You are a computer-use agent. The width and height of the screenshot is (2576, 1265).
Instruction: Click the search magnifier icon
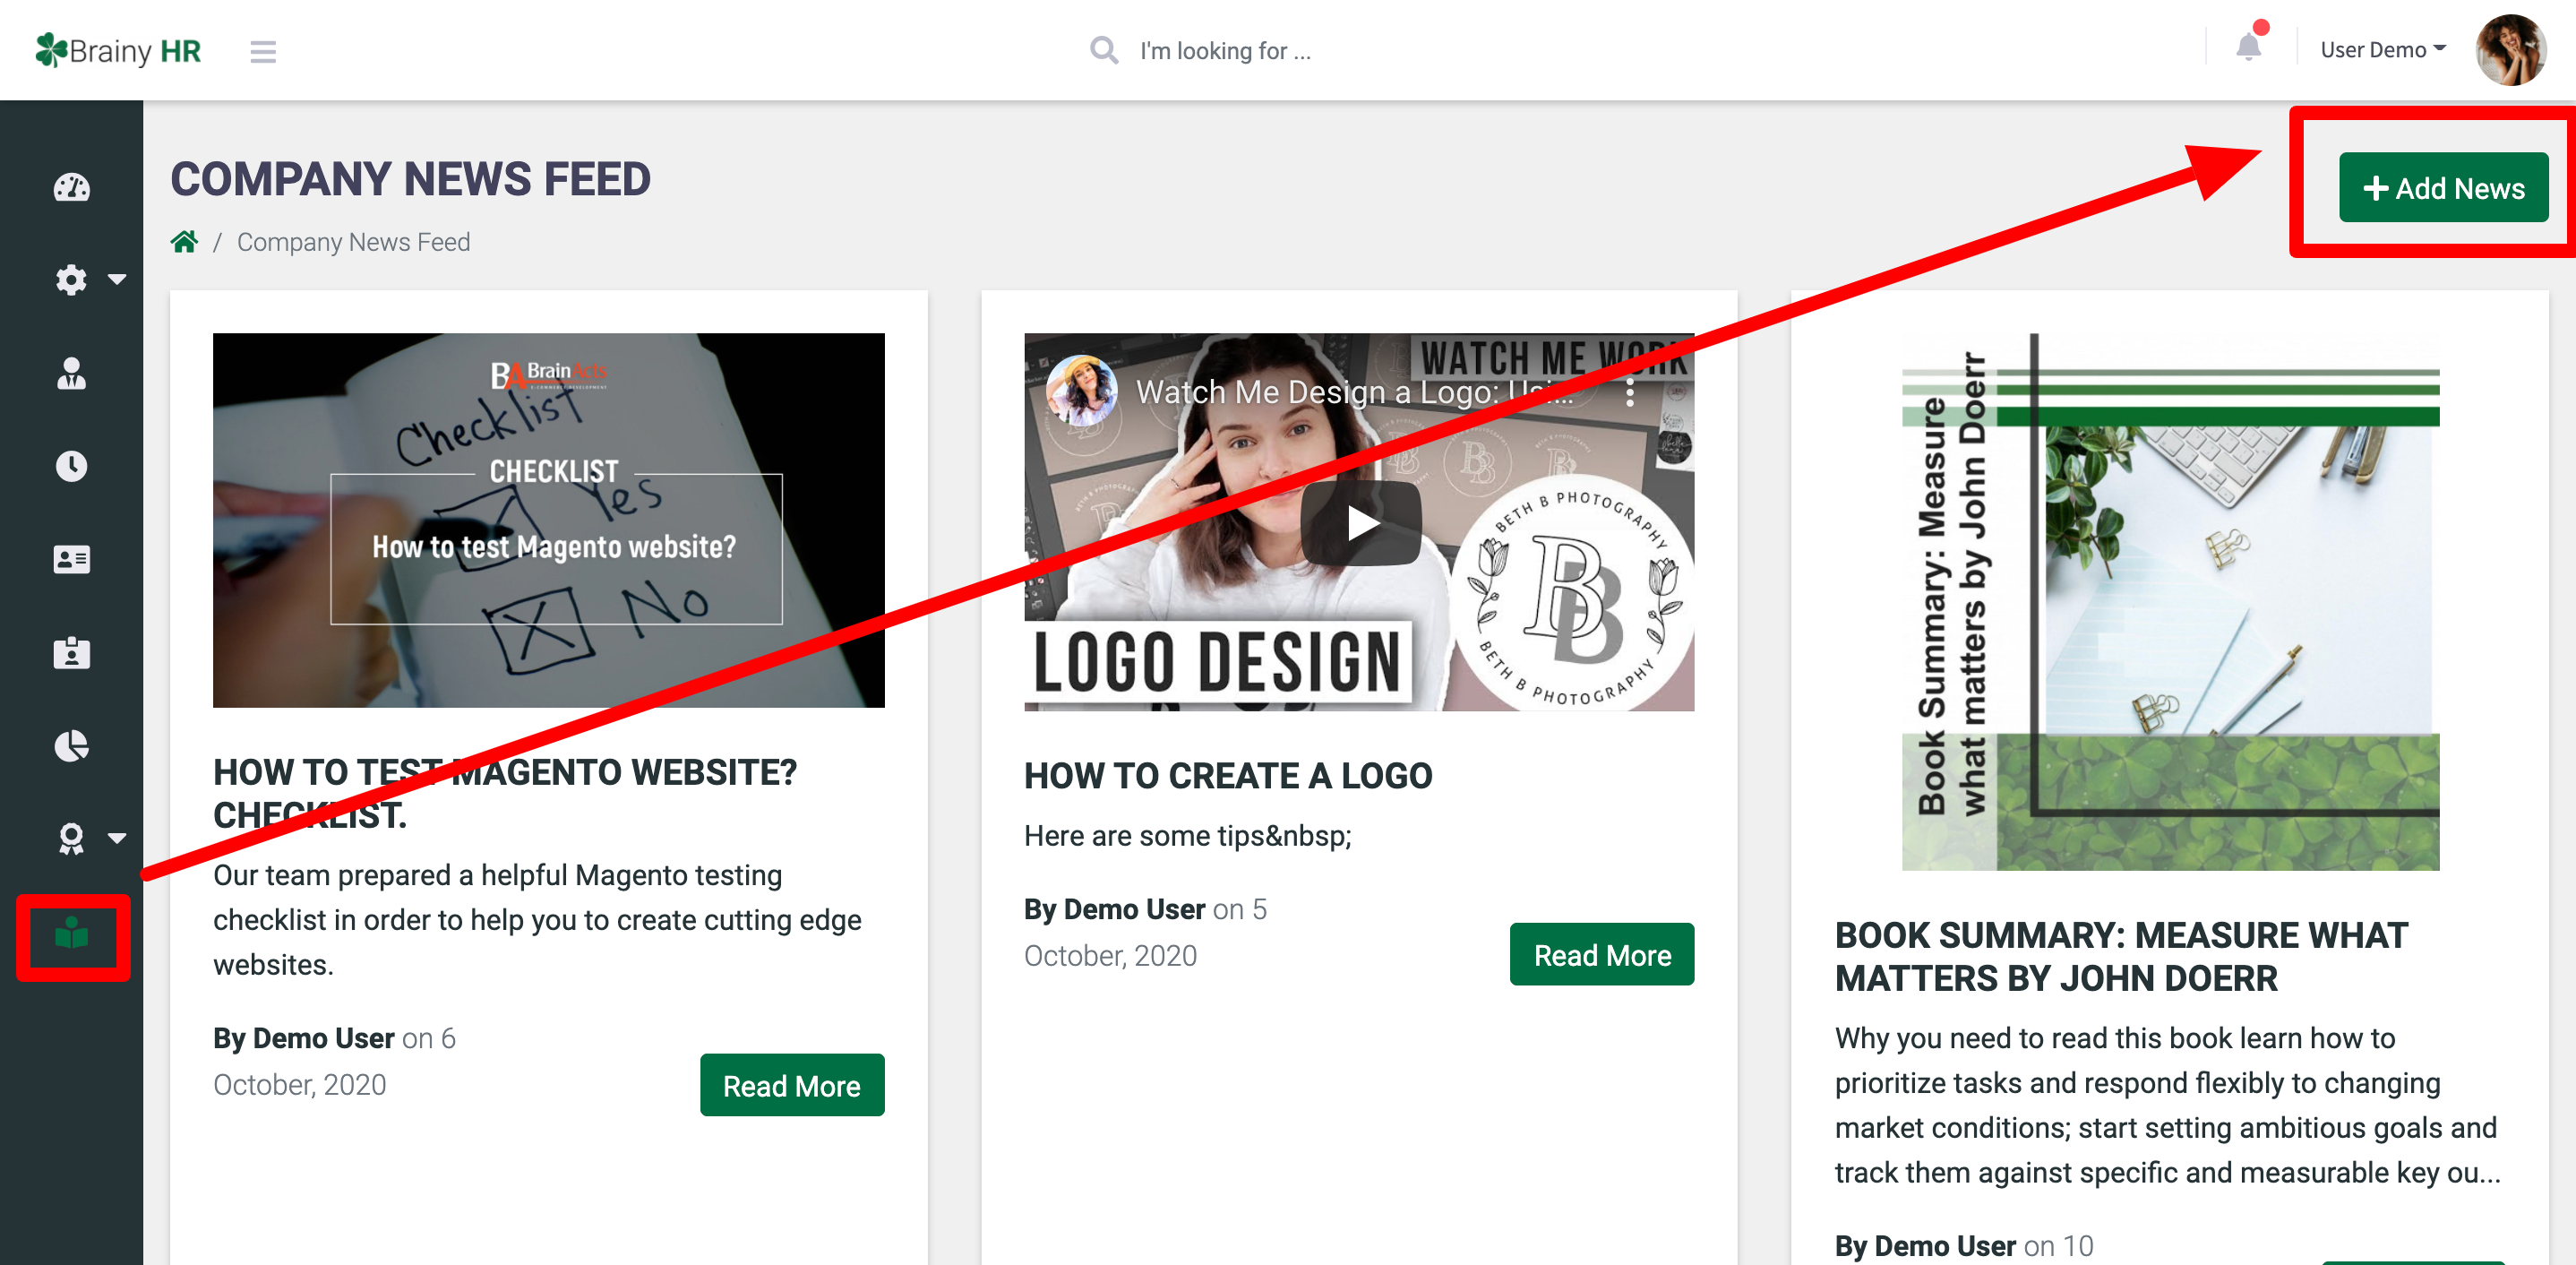pos(1103,50)
